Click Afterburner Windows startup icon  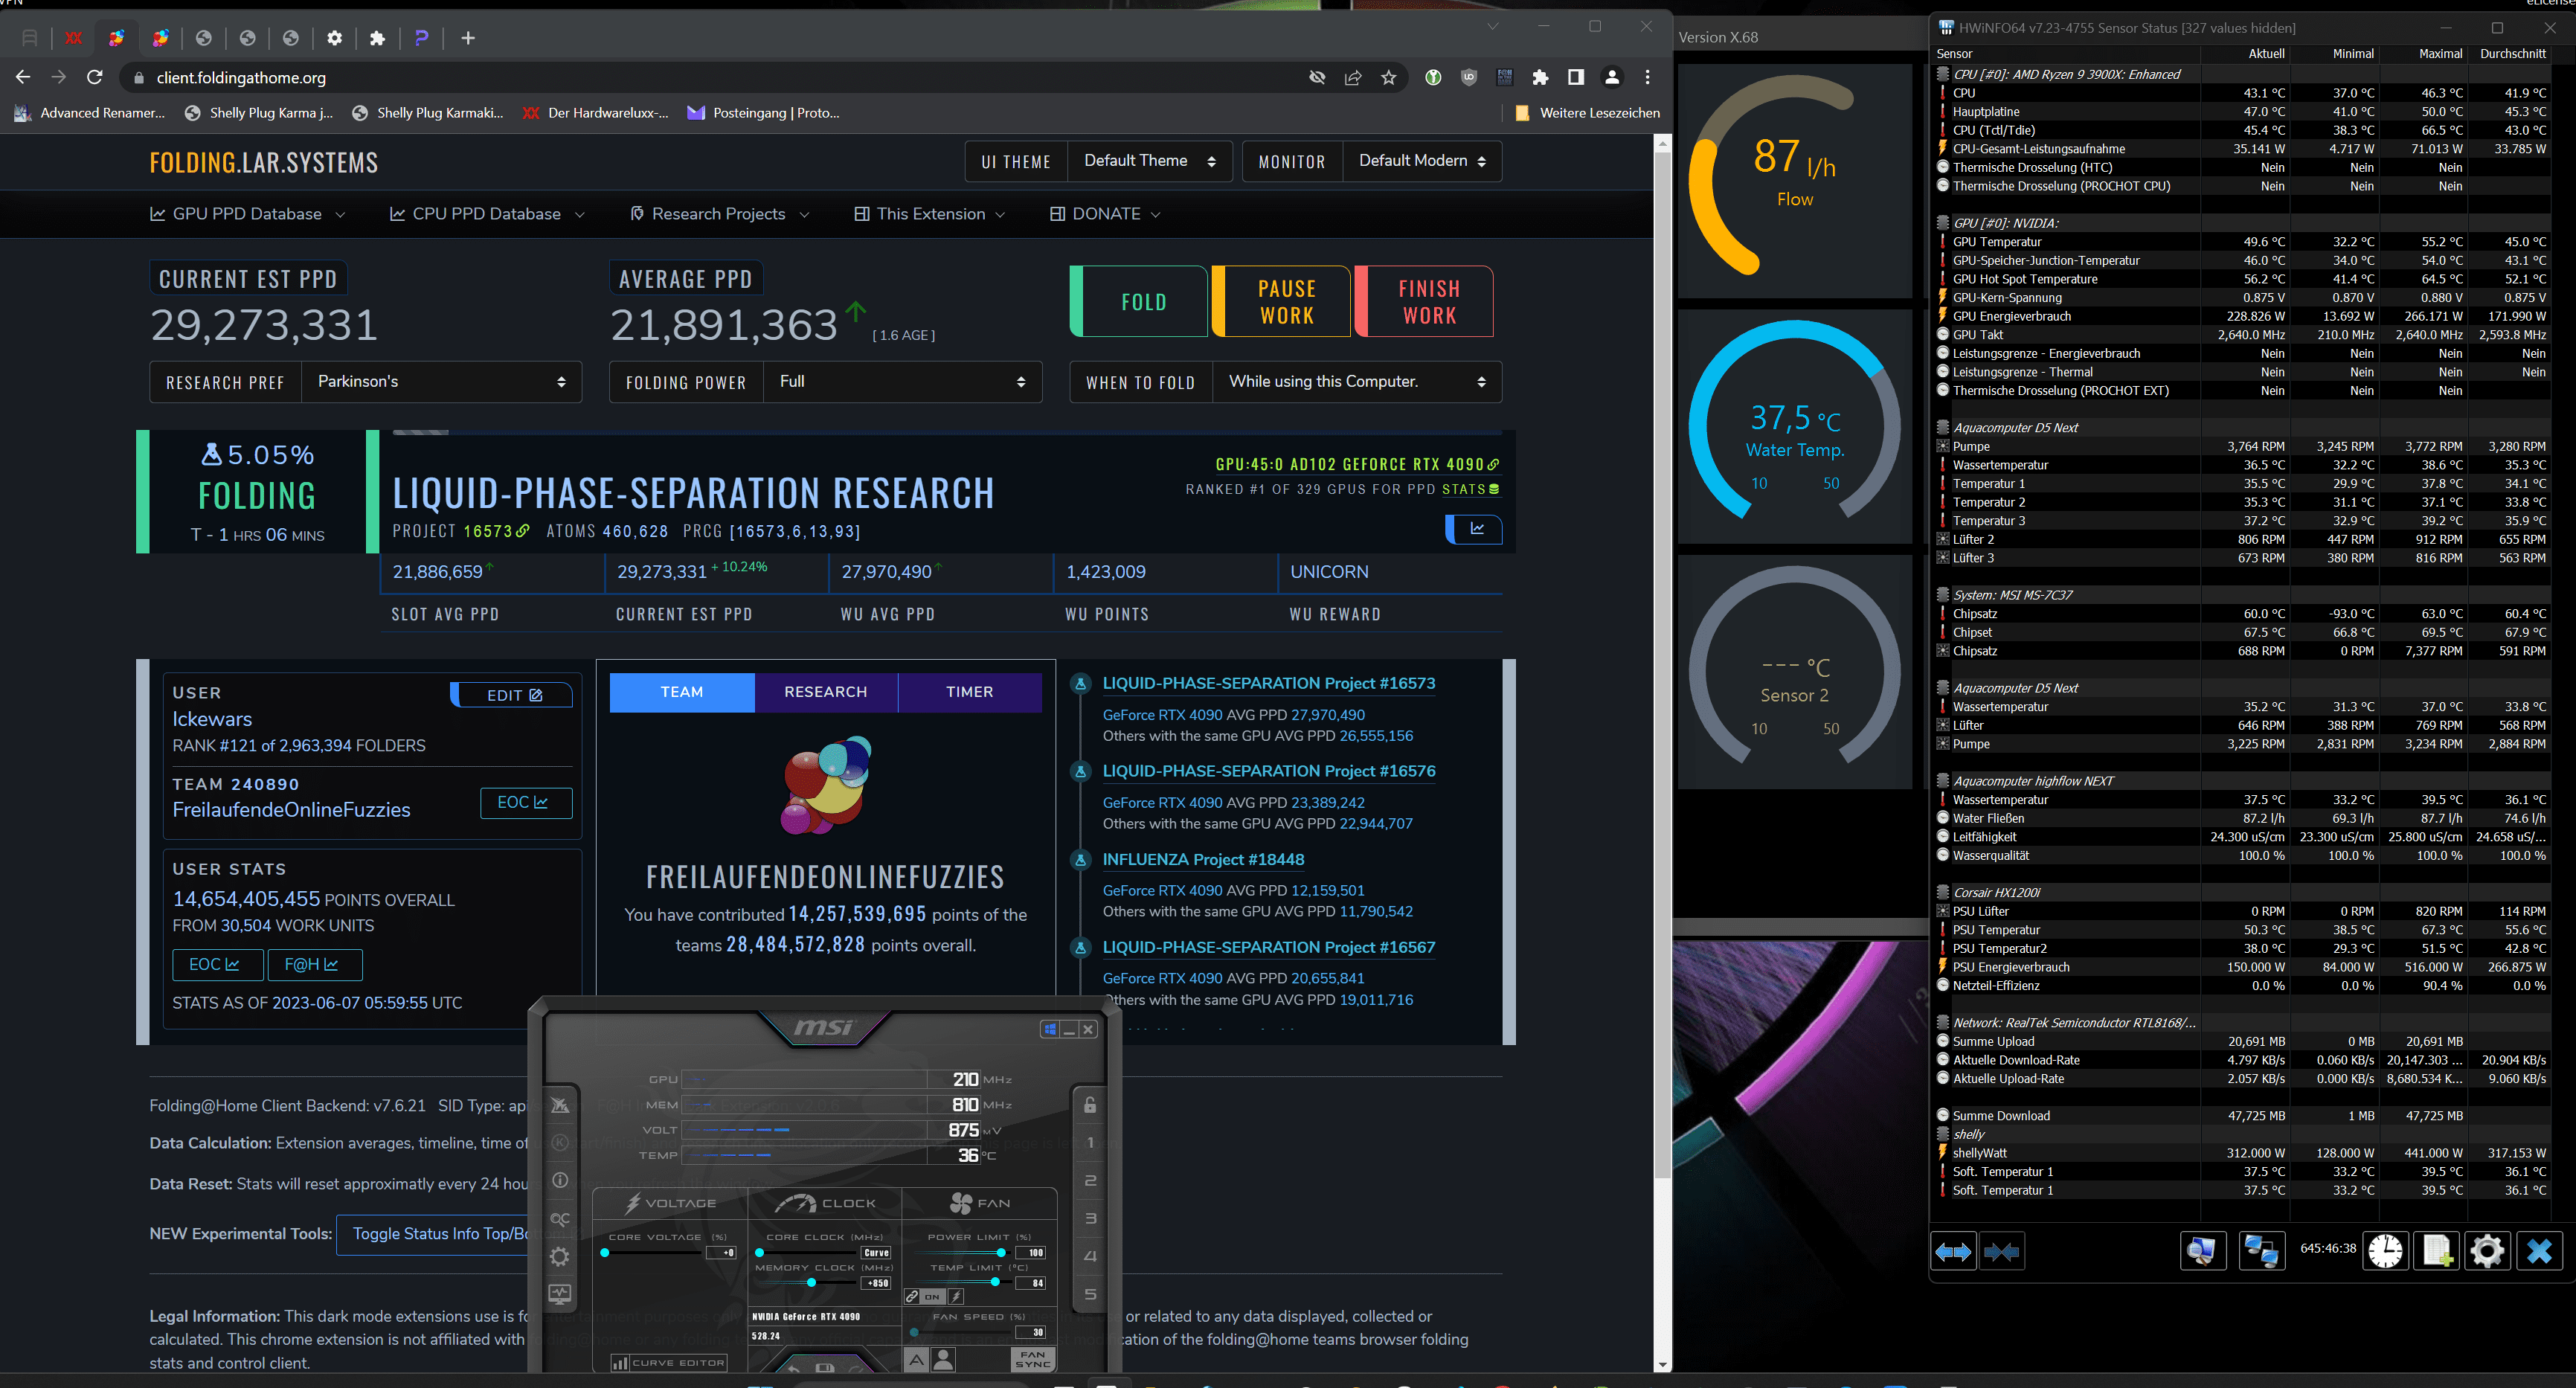tap(1050, 1029)
